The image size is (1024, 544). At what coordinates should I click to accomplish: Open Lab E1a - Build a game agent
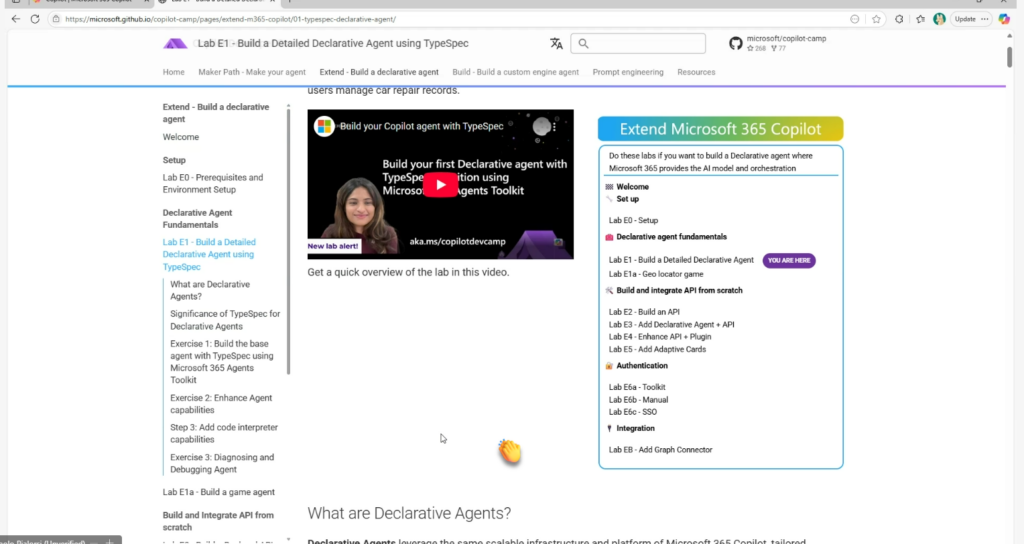pos(219,492)
